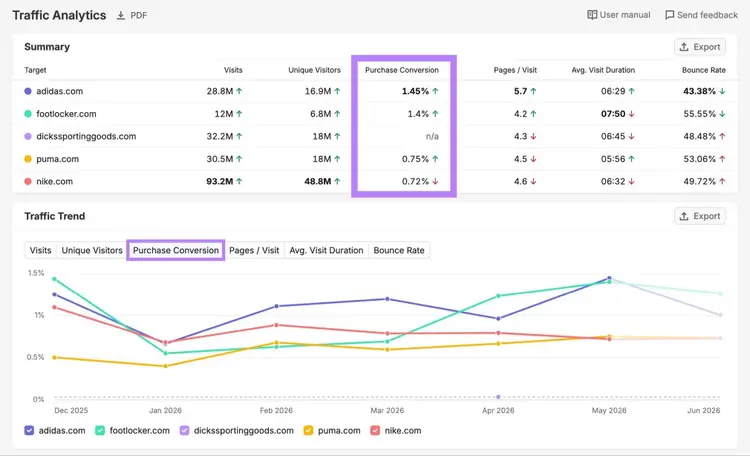
Task: Export the Traffic Trend chart
Action: click(700, 216)
